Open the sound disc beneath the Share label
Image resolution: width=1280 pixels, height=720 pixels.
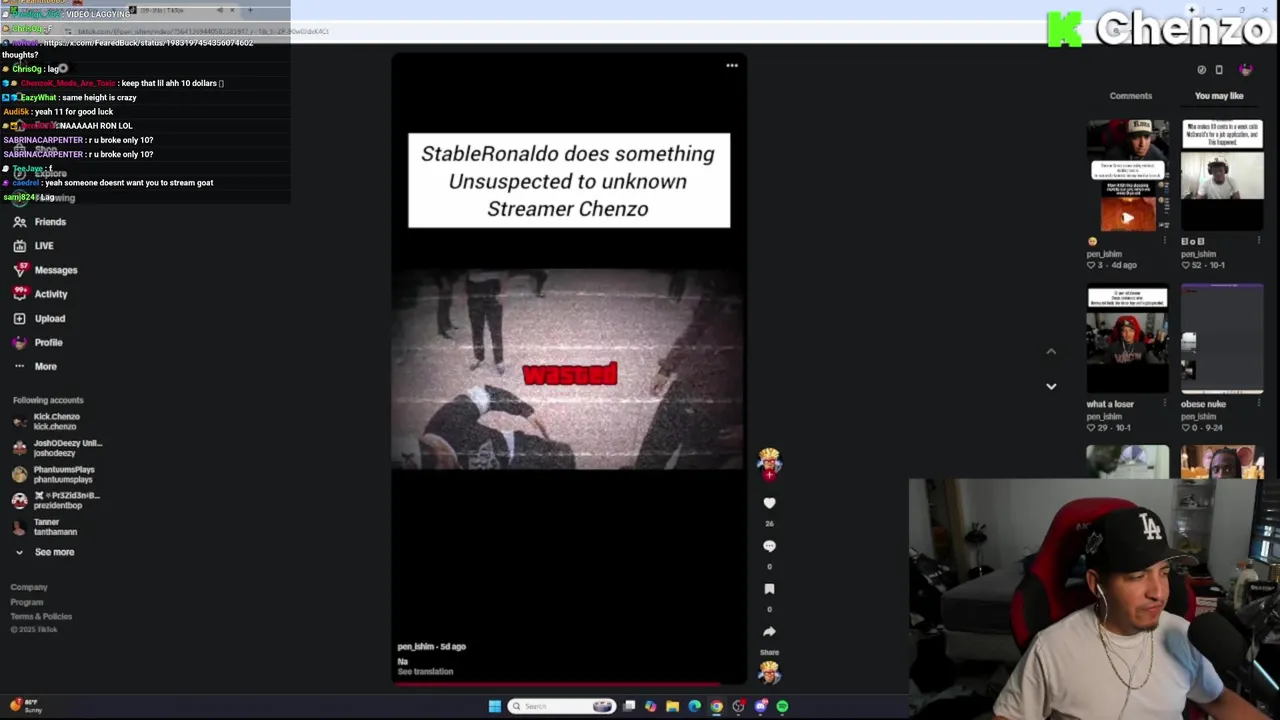coord(769,672)
